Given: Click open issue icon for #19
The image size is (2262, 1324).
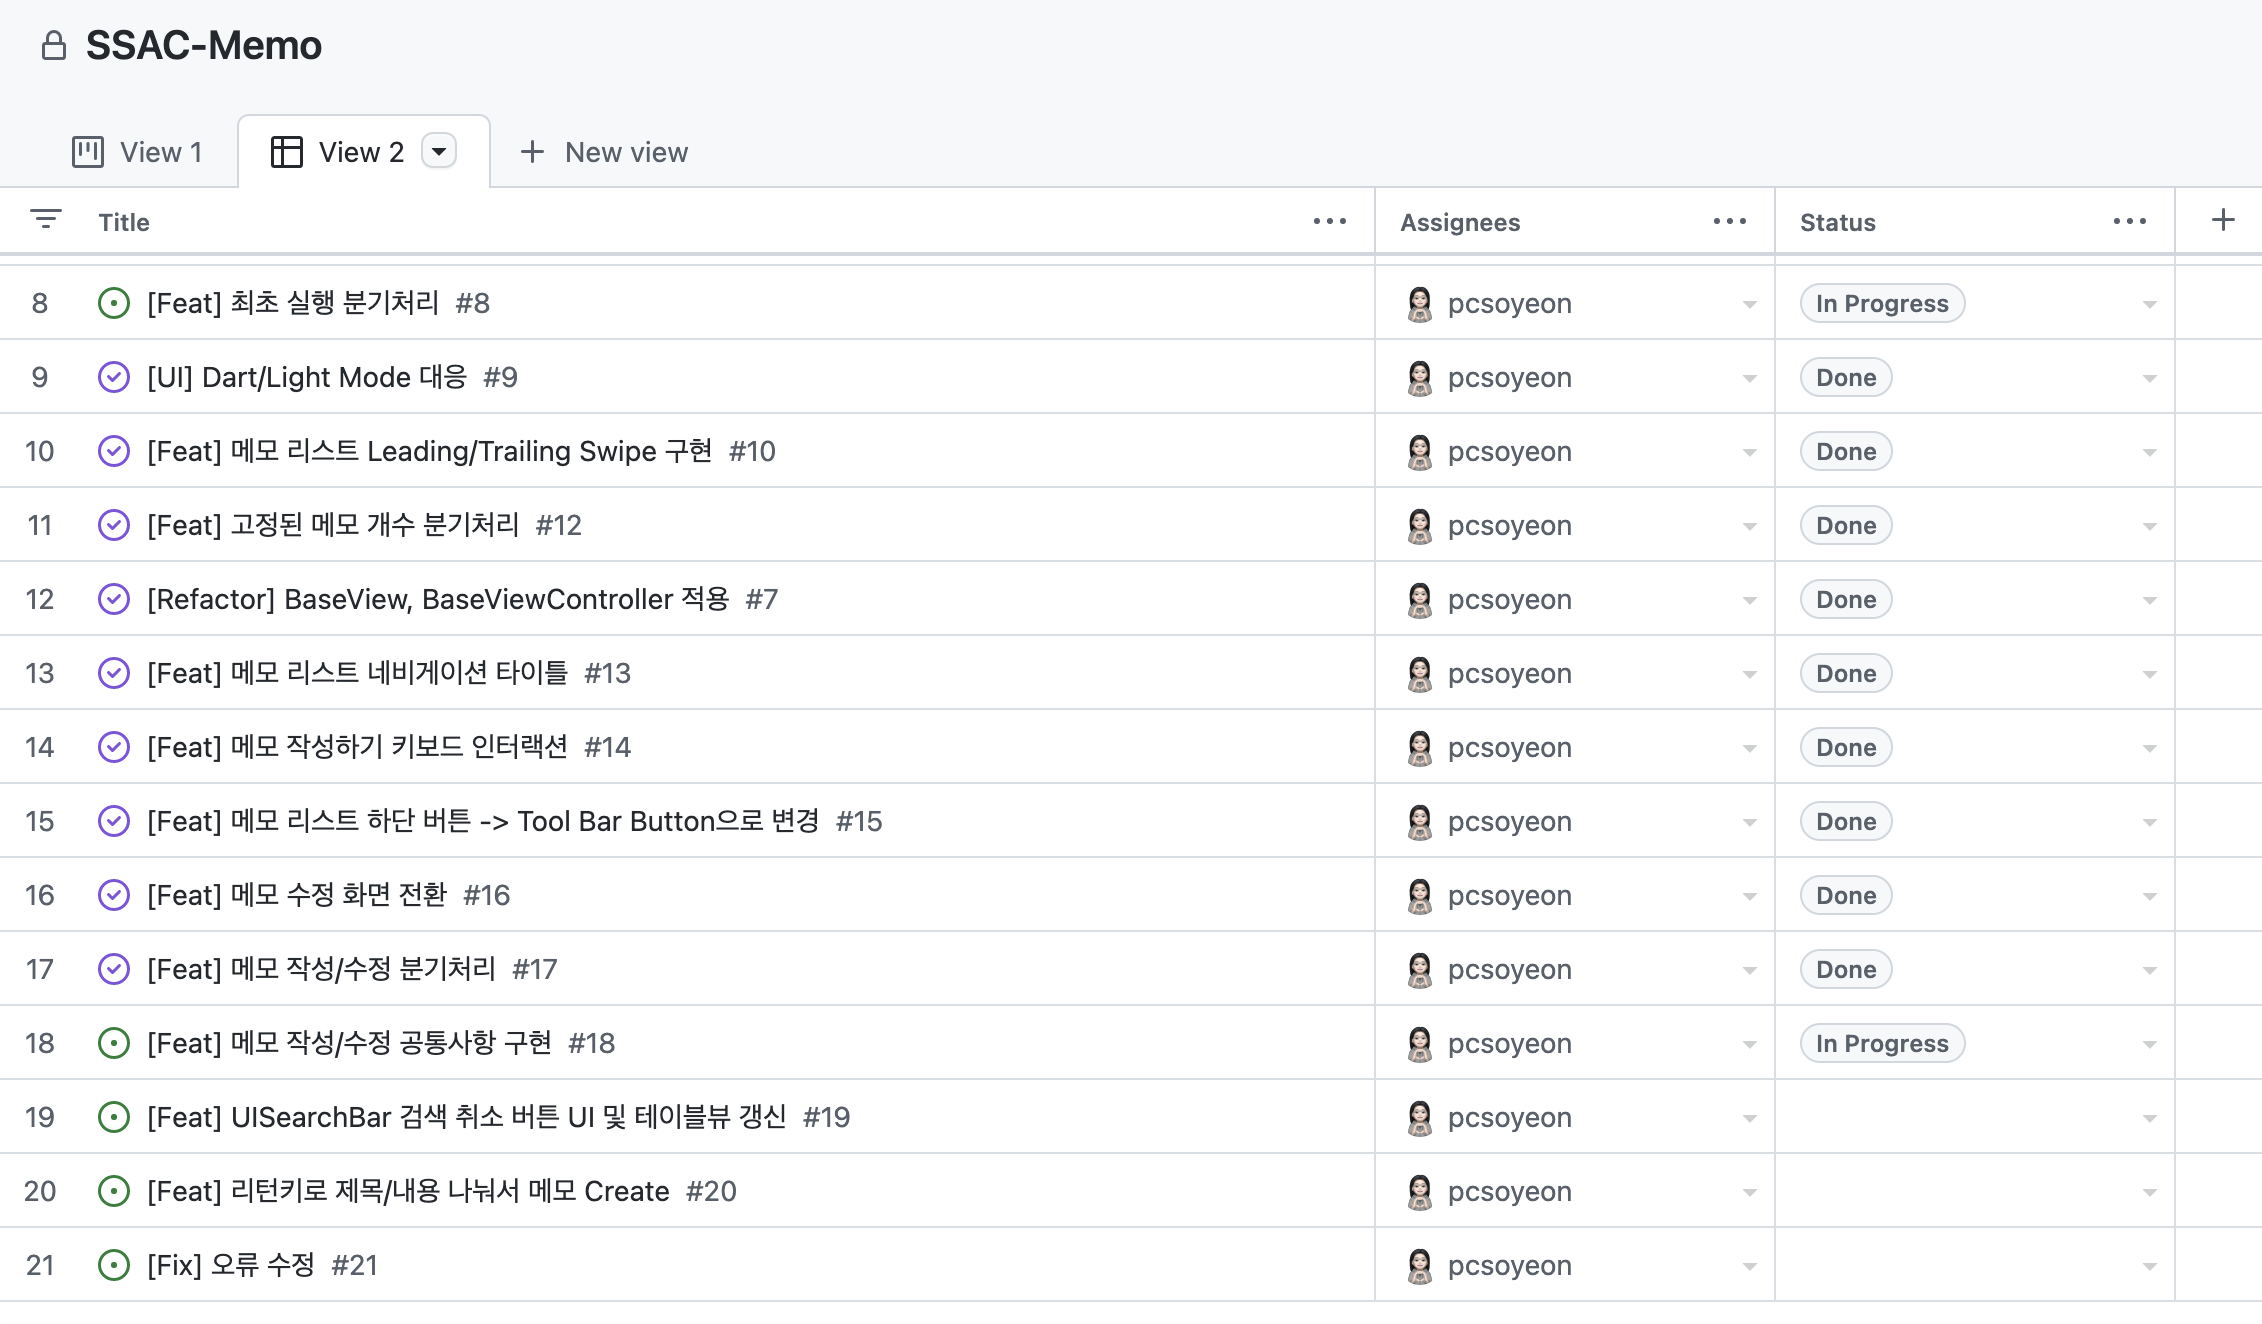Looking at the screenshot, I should tap(114, 1117).
